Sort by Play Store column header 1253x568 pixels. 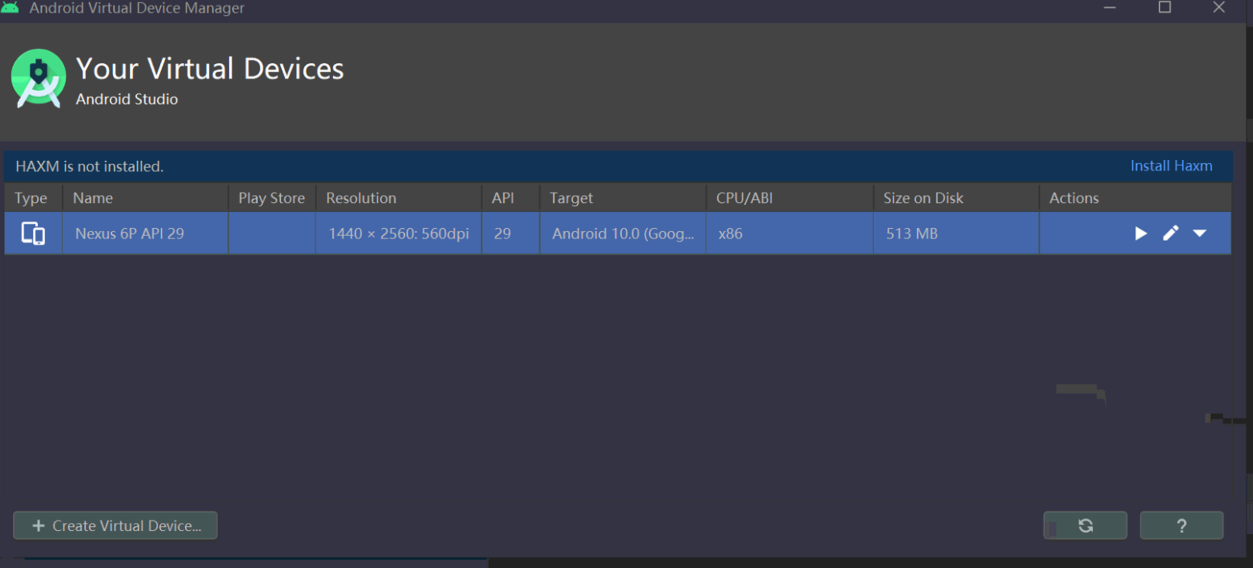click(x=272, y=198)
